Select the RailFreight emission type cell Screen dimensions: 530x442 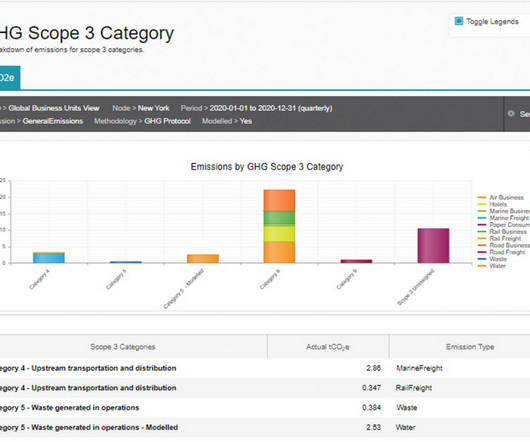point(414,388)
